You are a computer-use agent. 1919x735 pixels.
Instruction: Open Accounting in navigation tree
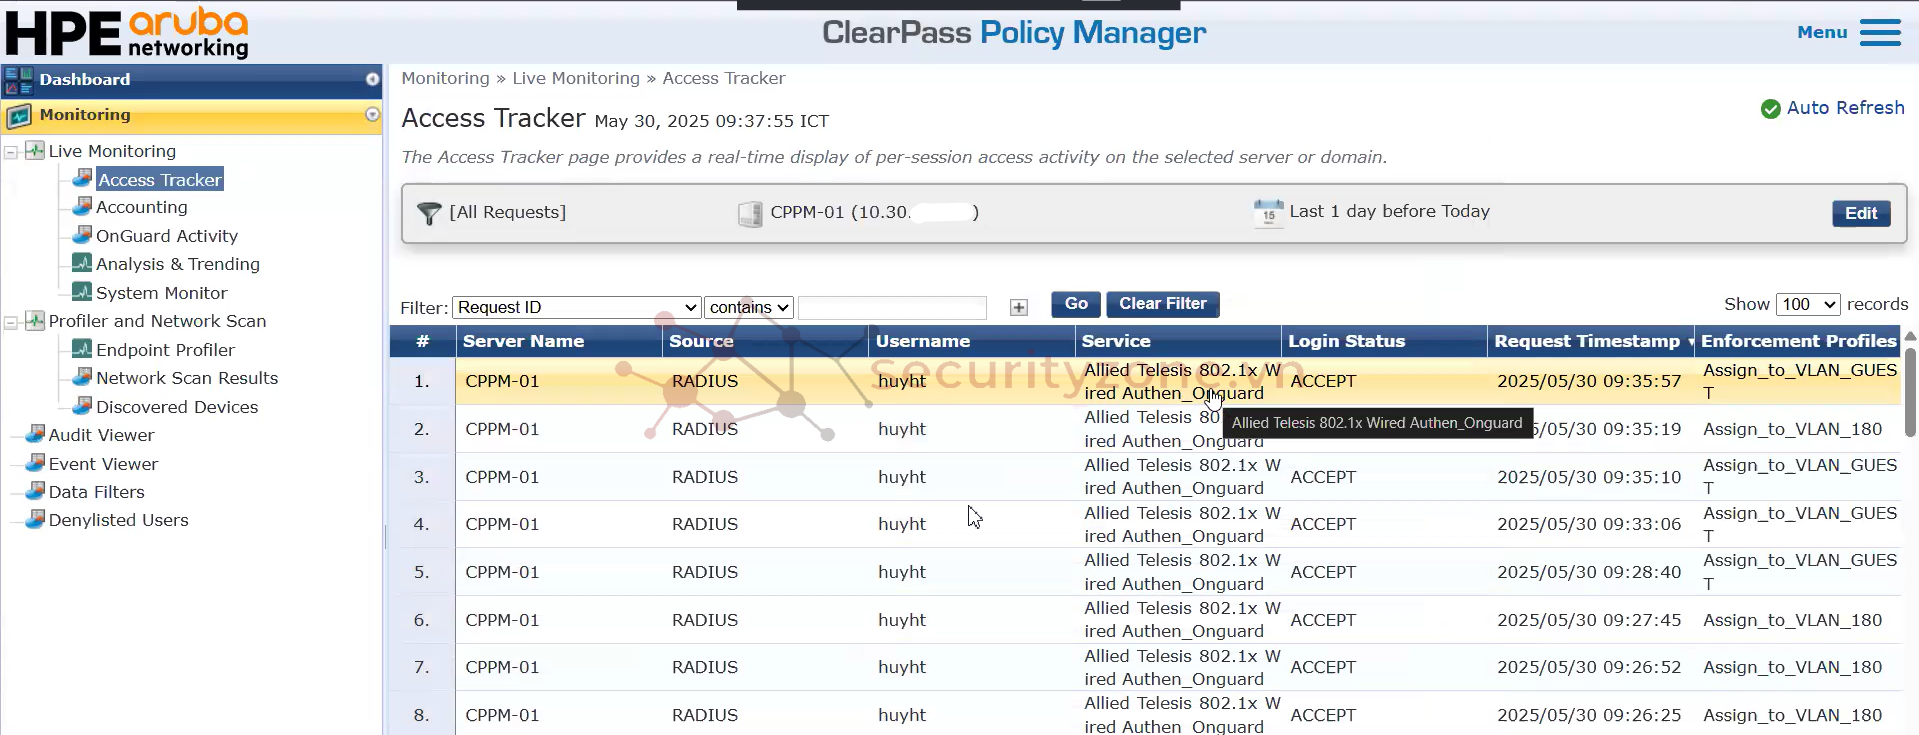(x=142, y=207)
